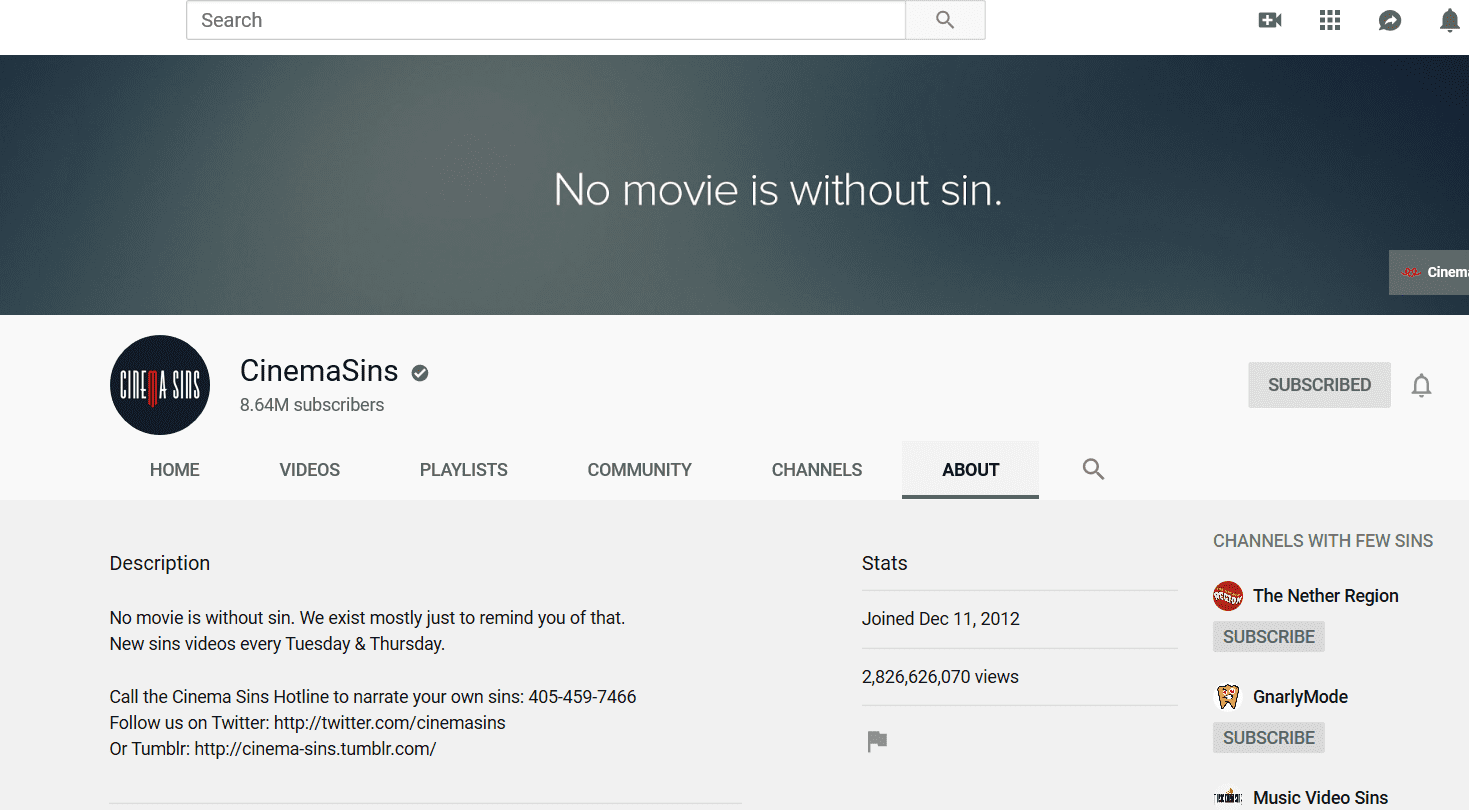Click 'Joined Dec 11, 2012' text
This screenshot has width=1469, height=810.
[941, 618]
